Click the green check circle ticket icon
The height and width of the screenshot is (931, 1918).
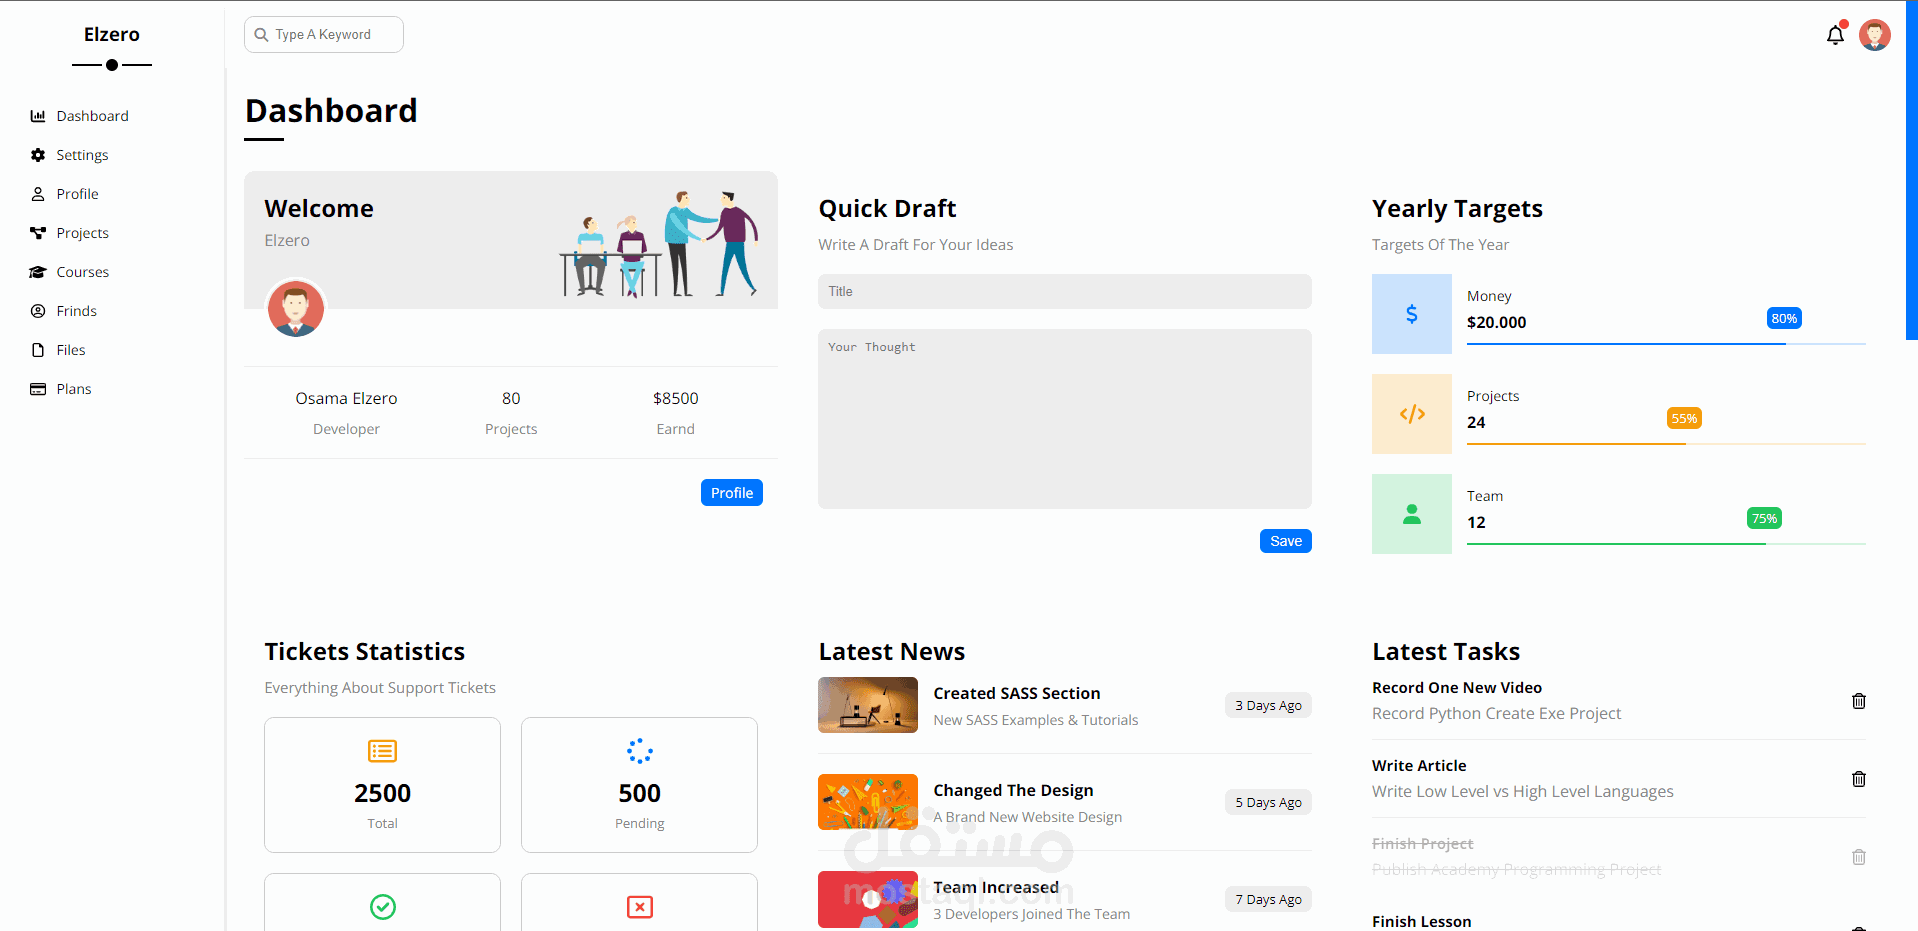tap(383, 907)
